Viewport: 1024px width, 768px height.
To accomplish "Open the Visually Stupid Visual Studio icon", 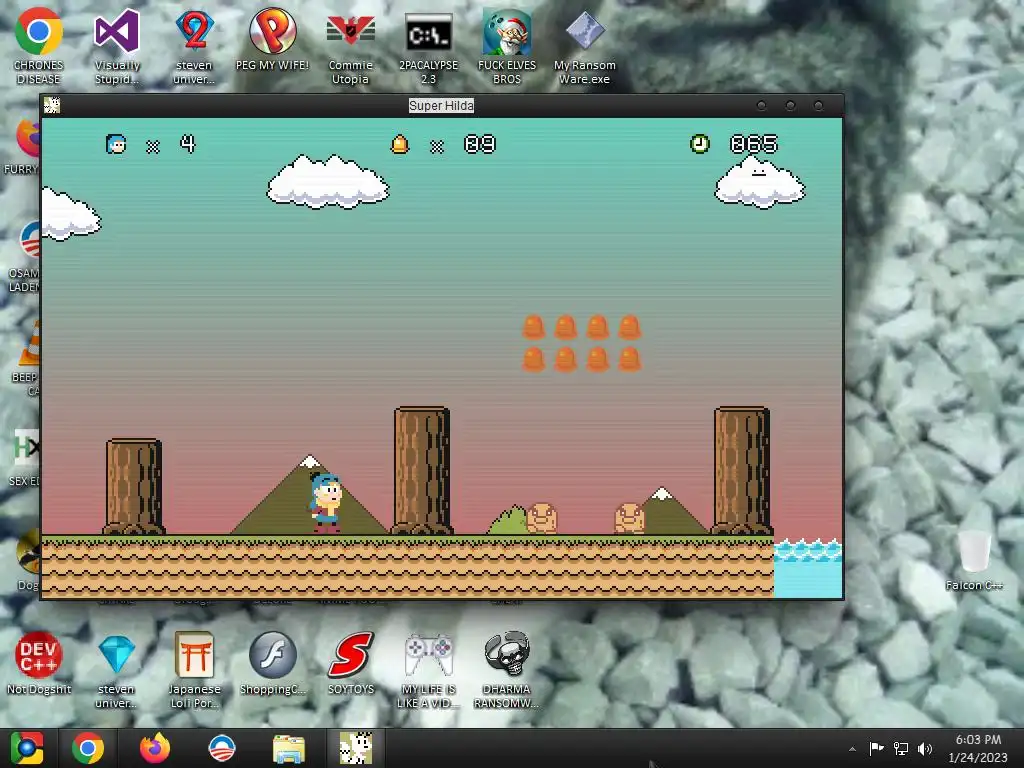I will [117, 46].
